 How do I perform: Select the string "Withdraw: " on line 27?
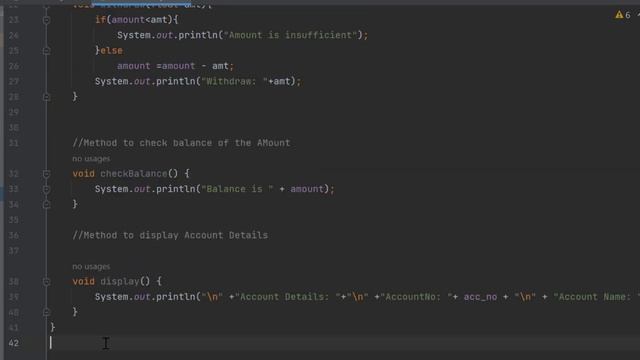tap(235, 81)
